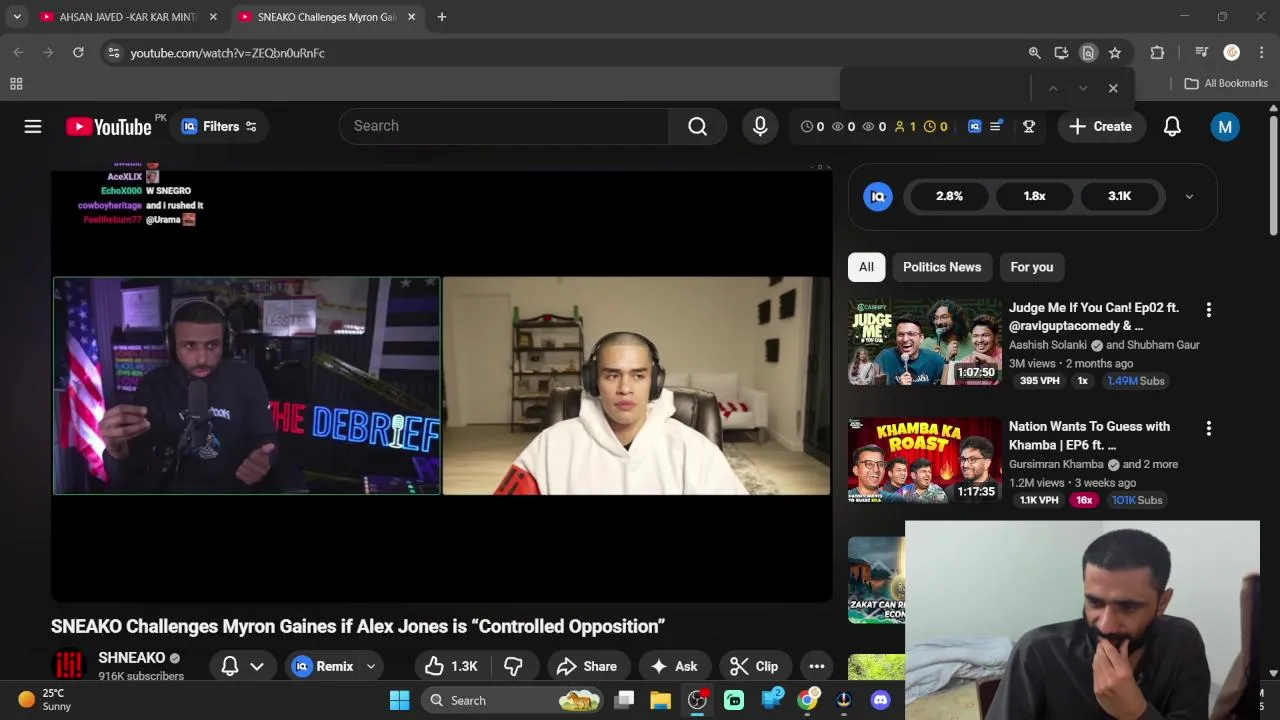Open the Gursimran Khamba channel link
This screenshot has height=720, width=1280.
1057,464
